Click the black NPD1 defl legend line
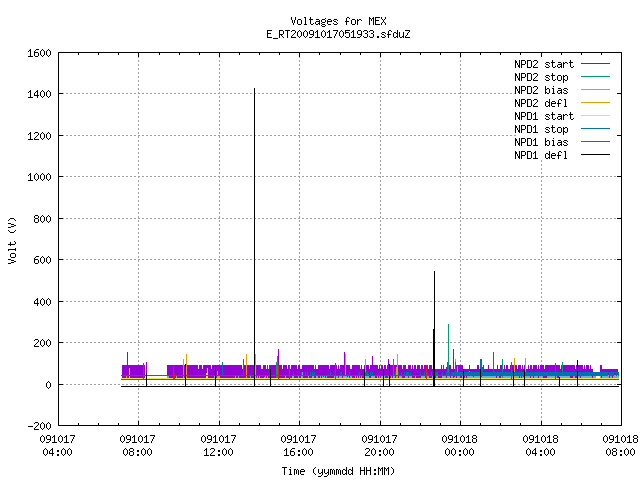Screen dimensions: 640x480 [x=595, y=155]
